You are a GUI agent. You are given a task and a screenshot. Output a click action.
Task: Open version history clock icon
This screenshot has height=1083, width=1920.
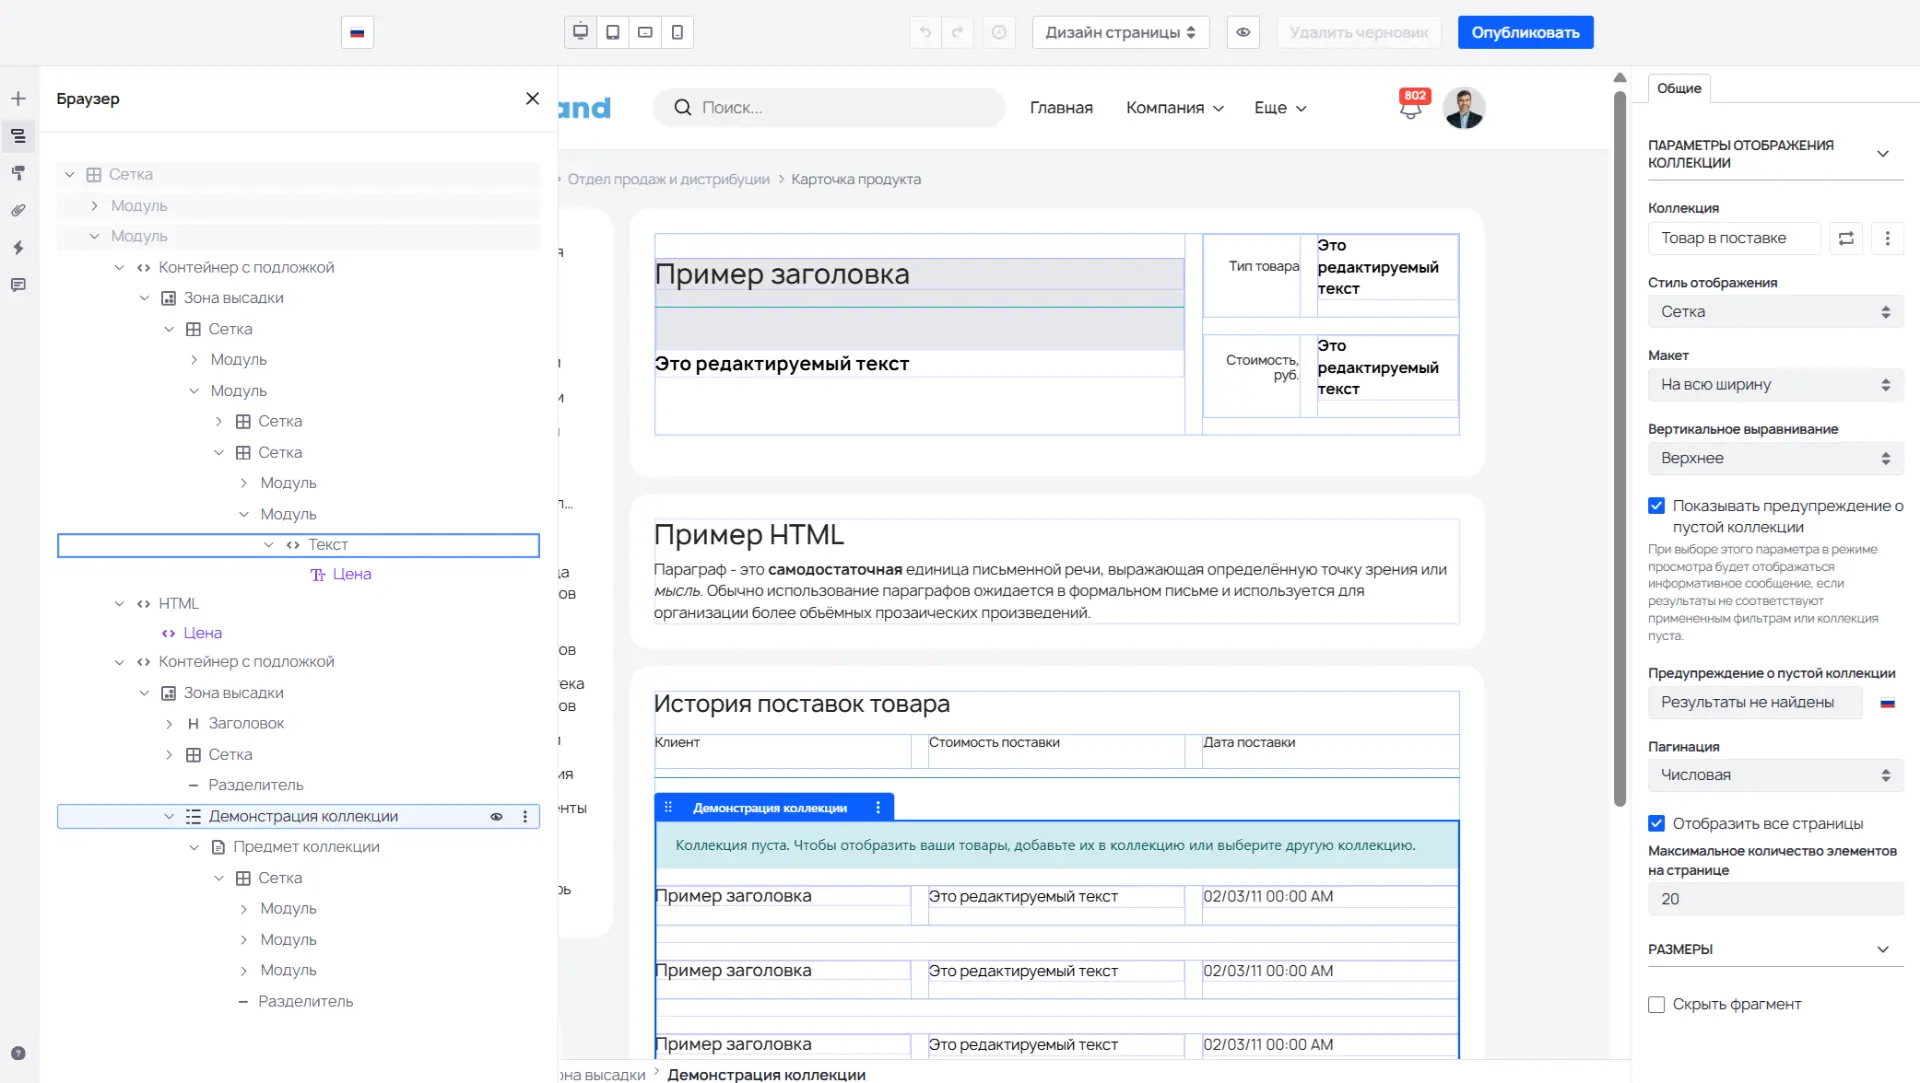point(999,32)
